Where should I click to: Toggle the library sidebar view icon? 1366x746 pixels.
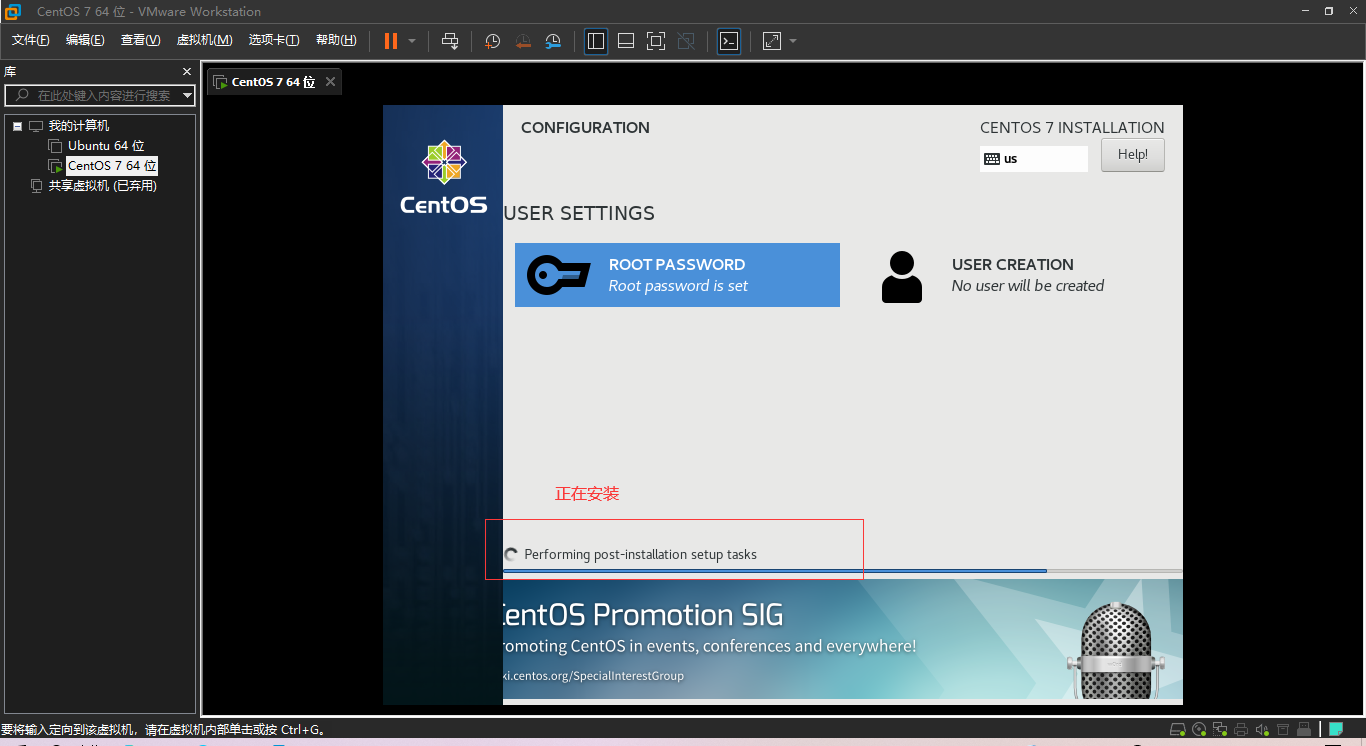click(596, 41)
